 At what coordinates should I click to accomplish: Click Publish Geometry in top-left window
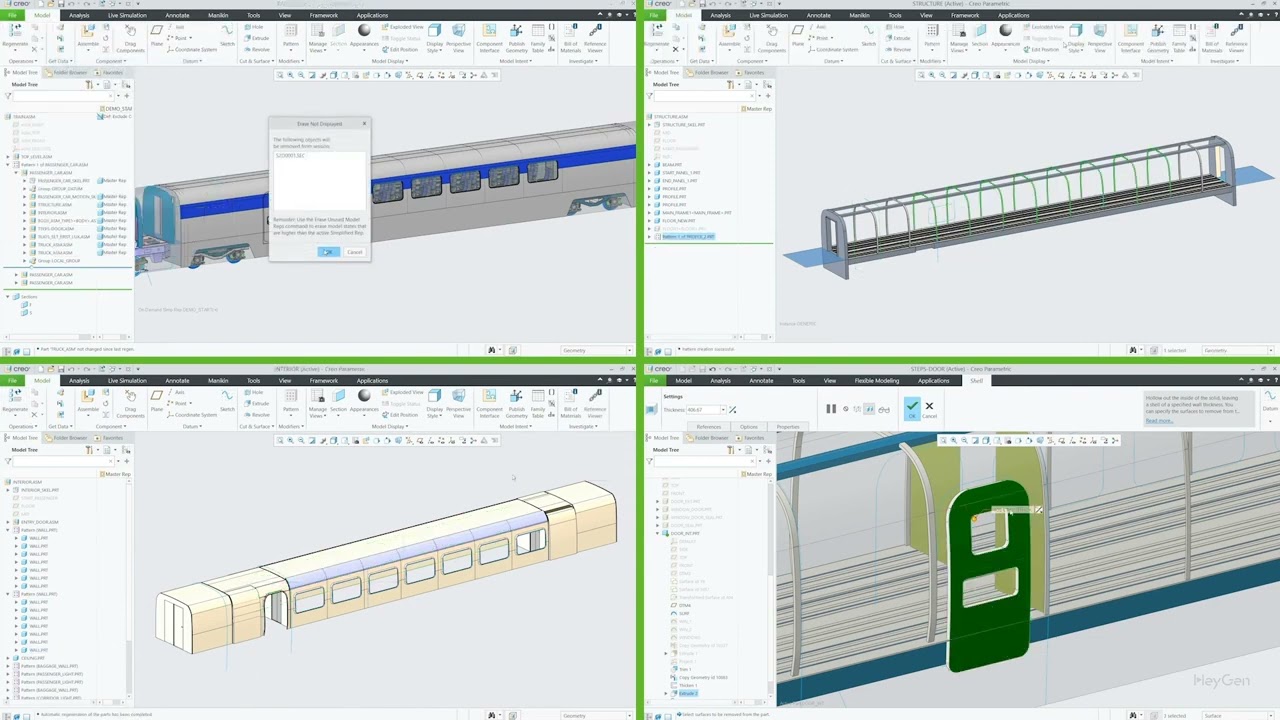coord(516,38)
